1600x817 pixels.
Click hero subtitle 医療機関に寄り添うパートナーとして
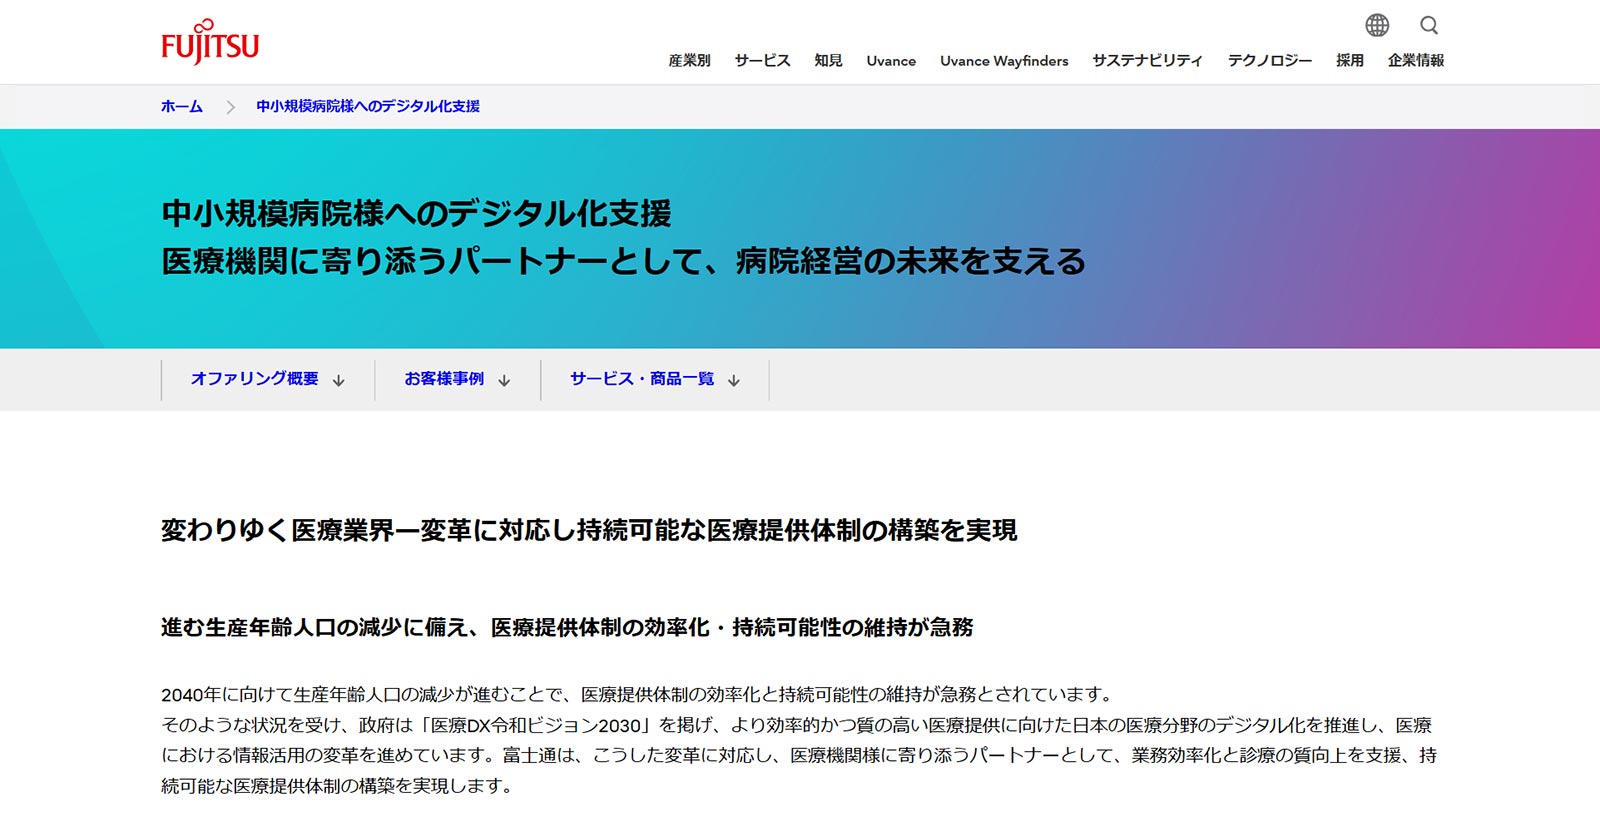tap(430, 261)
